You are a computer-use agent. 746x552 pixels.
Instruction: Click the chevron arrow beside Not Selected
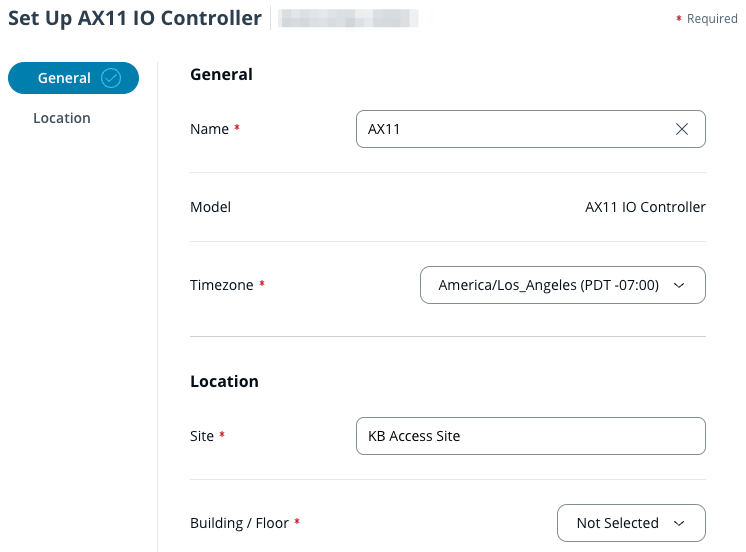click(x=679, y=523)
